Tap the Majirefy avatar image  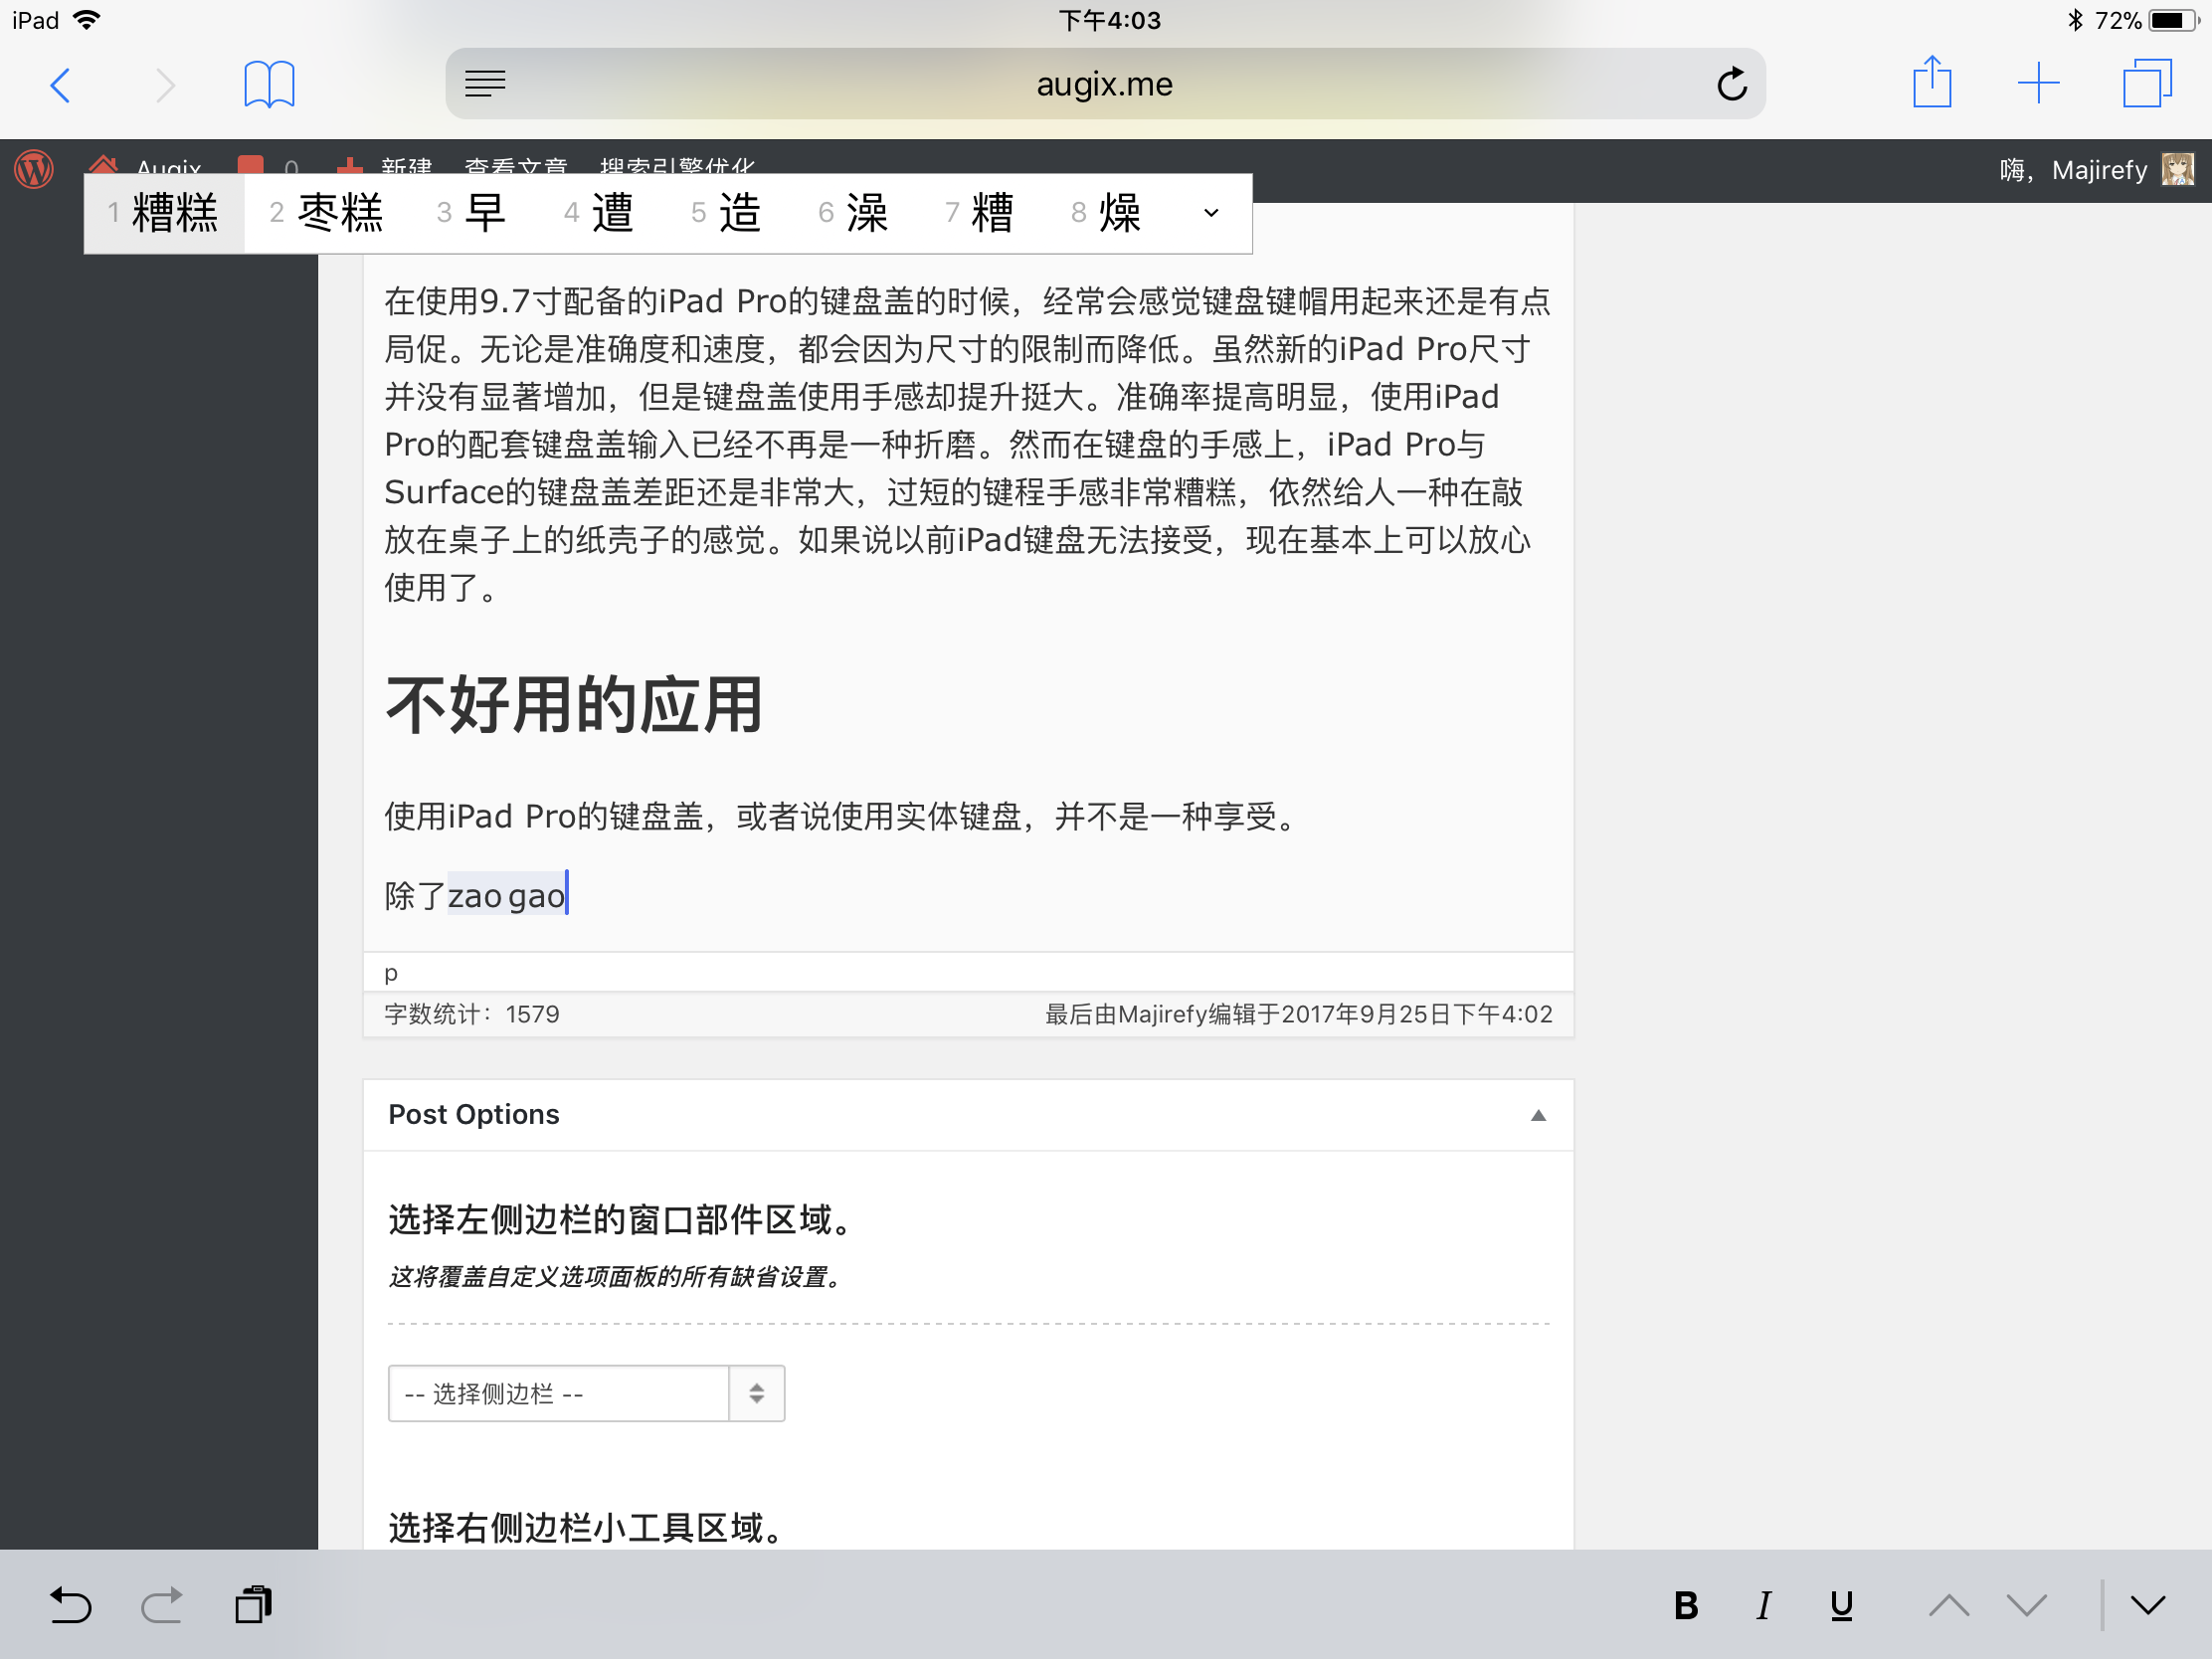2178,170
